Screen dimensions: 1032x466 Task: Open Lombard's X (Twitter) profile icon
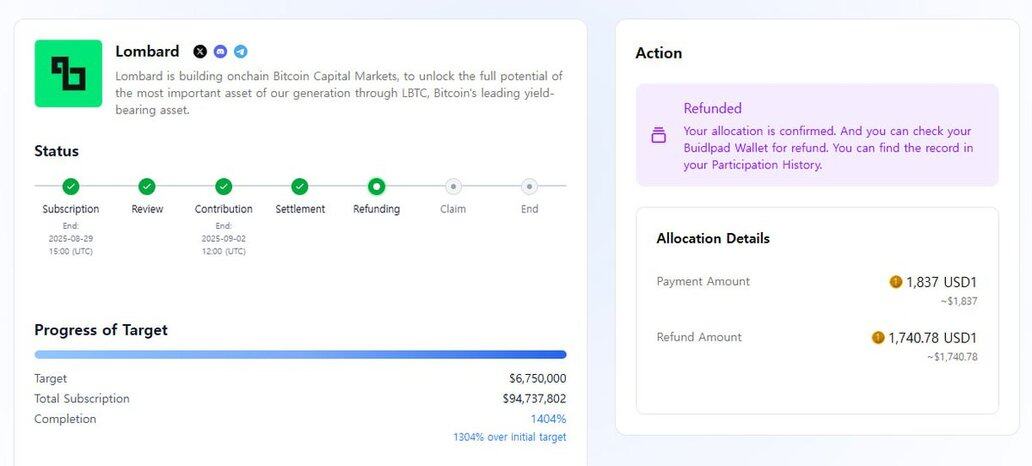click(x=200, y=51)
